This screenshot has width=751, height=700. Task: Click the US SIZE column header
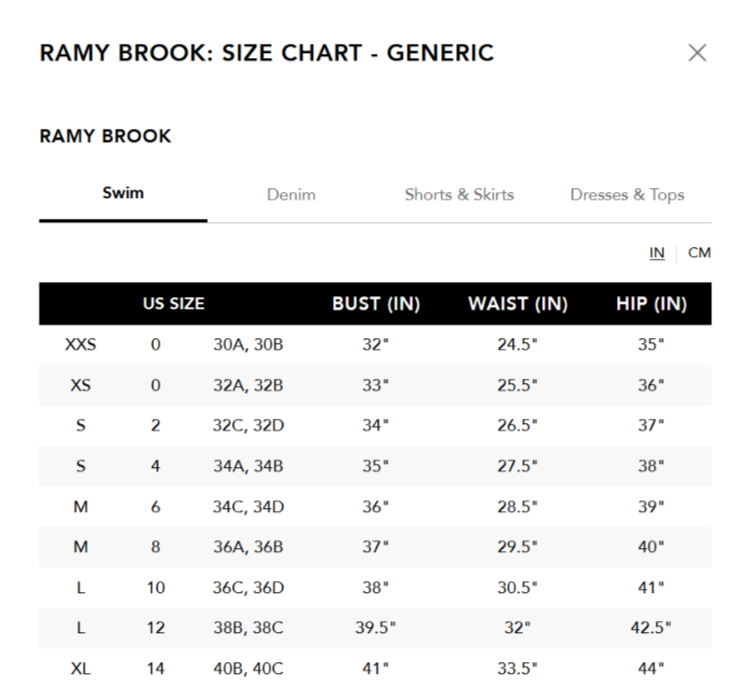tap(174, 304)
